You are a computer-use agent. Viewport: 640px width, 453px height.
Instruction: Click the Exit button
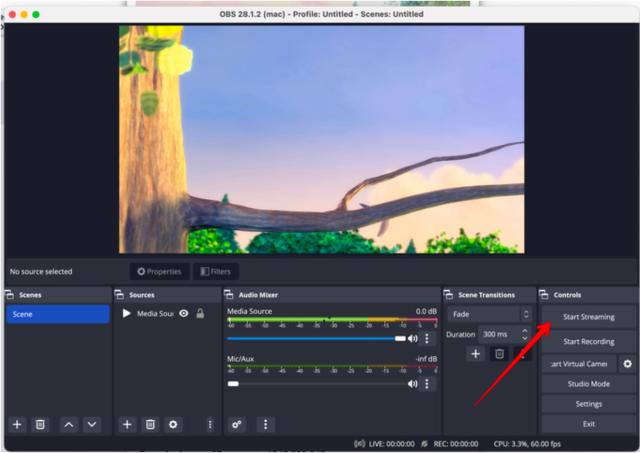coord(589,424)
